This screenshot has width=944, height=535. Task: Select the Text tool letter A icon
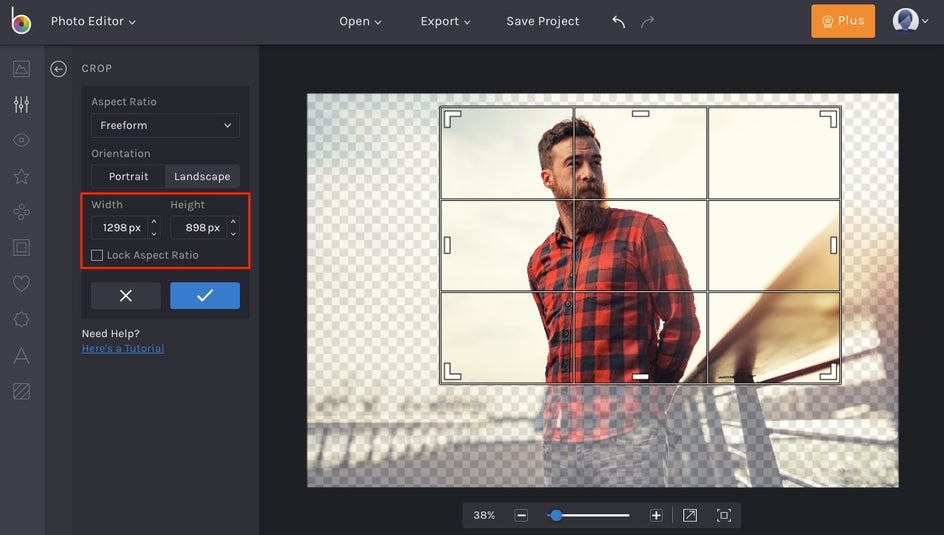tap(21, 355)
